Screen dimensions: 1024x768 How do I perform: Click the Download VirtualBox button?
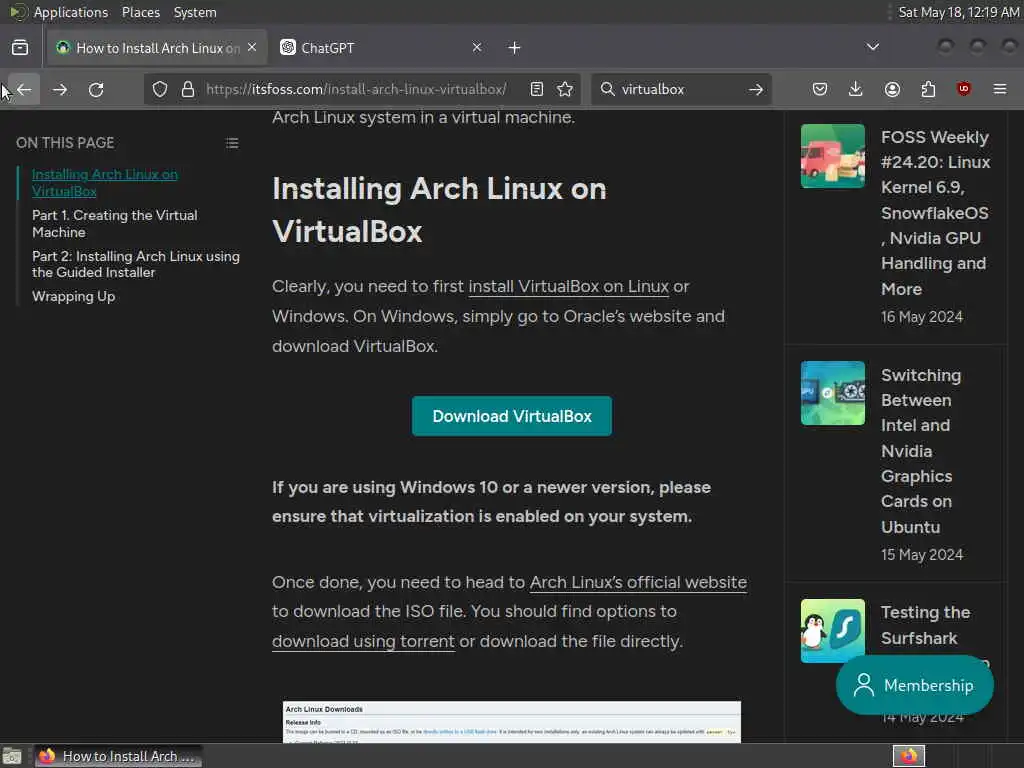click(512, 416)
